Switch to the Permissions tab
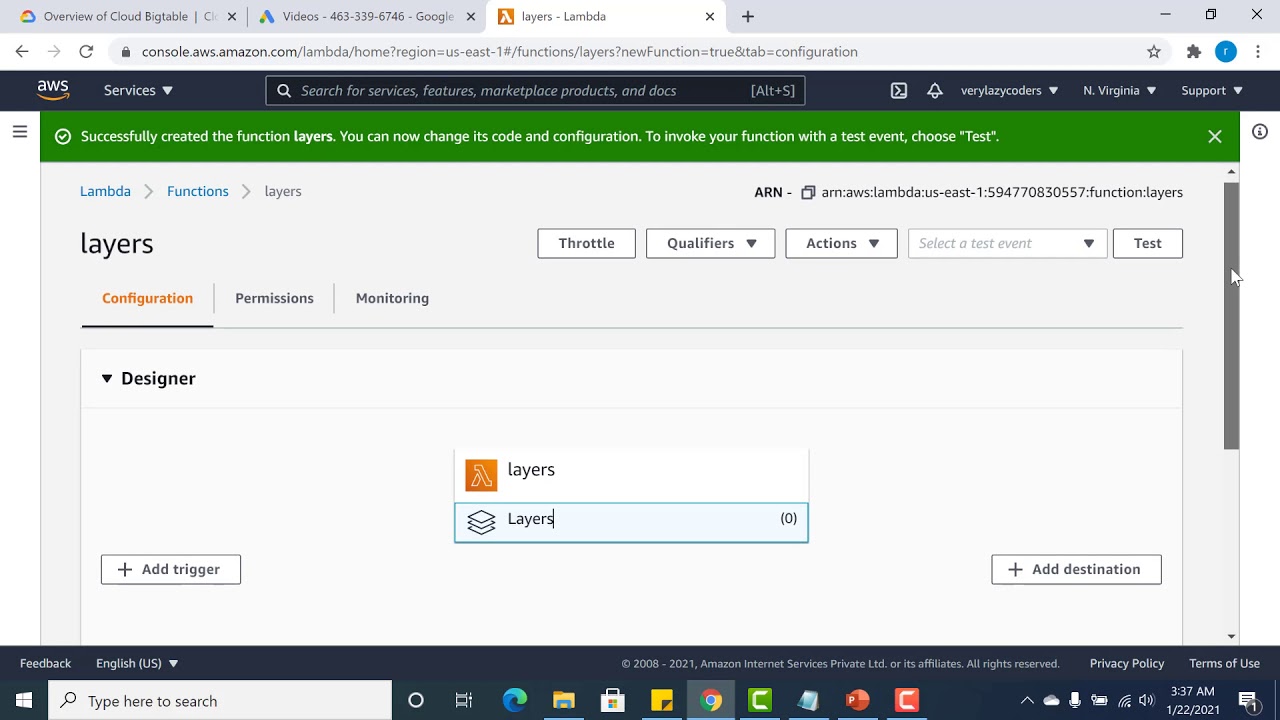 (x=274, y=298)
